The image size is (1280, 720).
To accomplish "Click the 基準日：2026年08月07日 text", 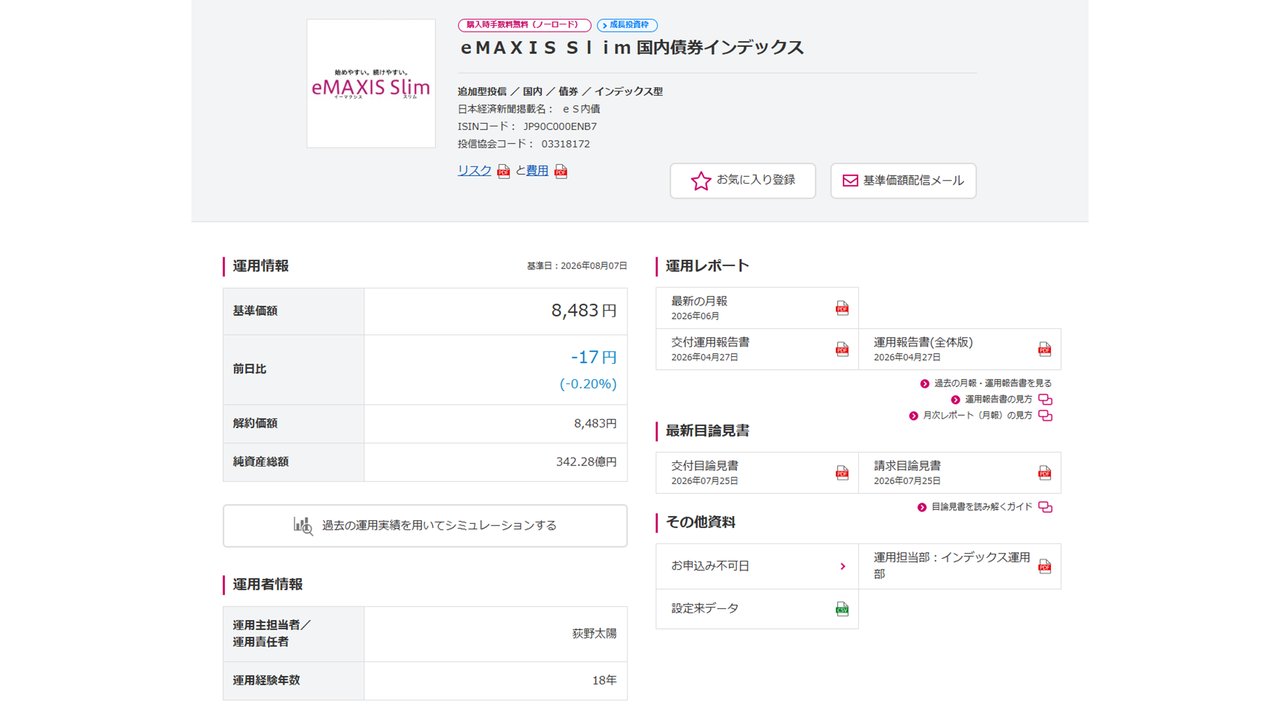I will (x=577, y=266).
